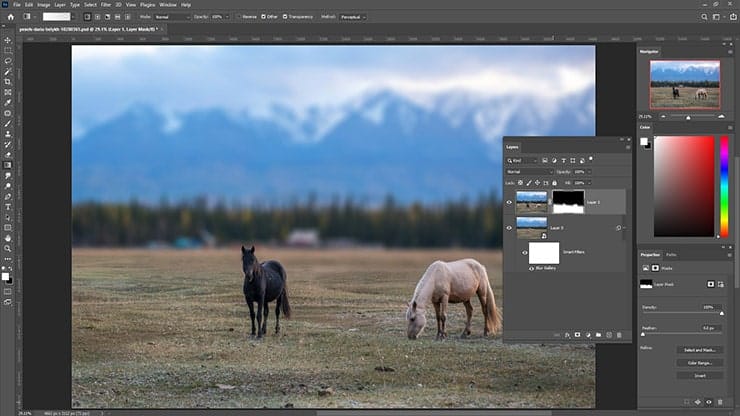Open the Layers panel Fill dropdown
740x416 pixels.
[x=589, y=183]
